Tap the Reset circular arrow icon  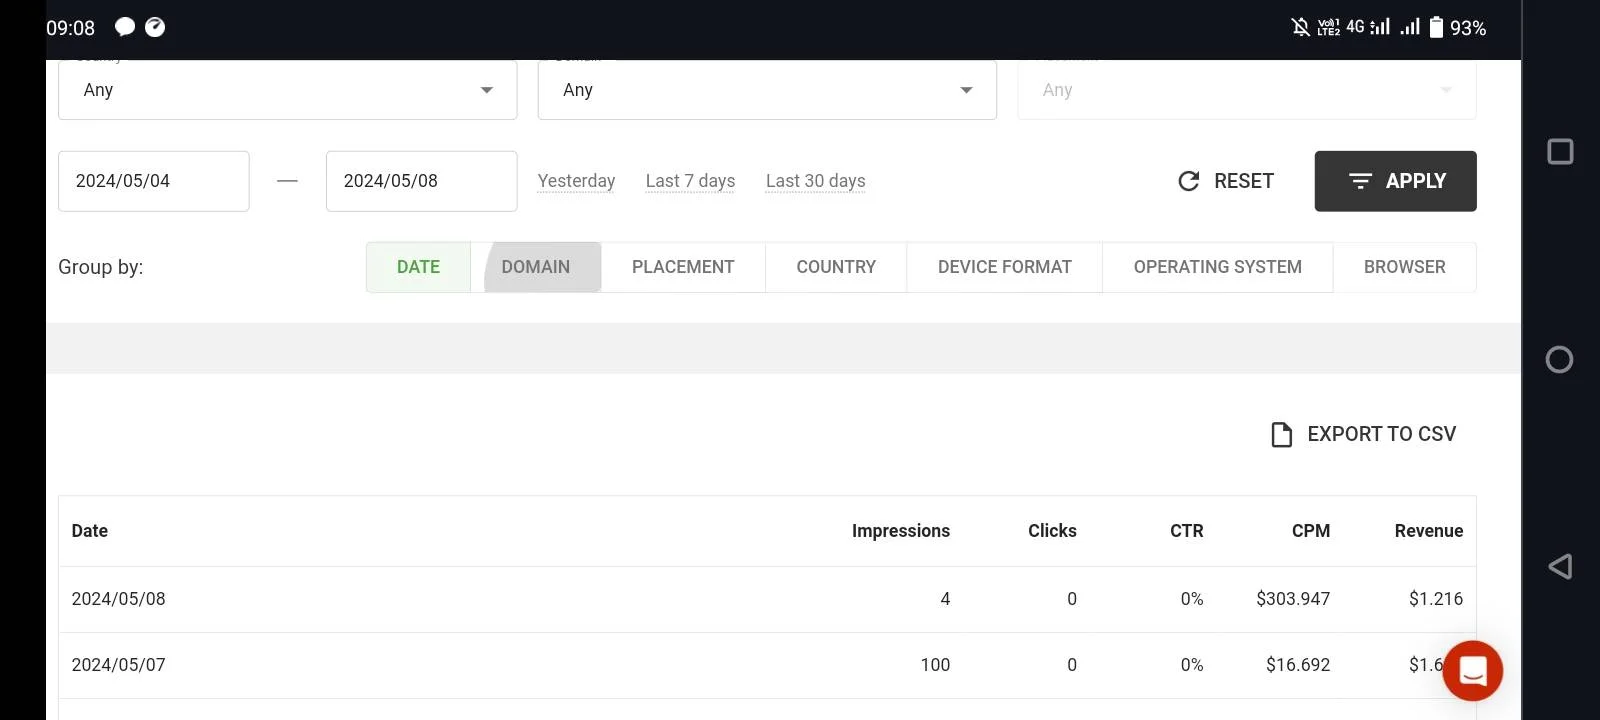click(x=1188, y=181)
